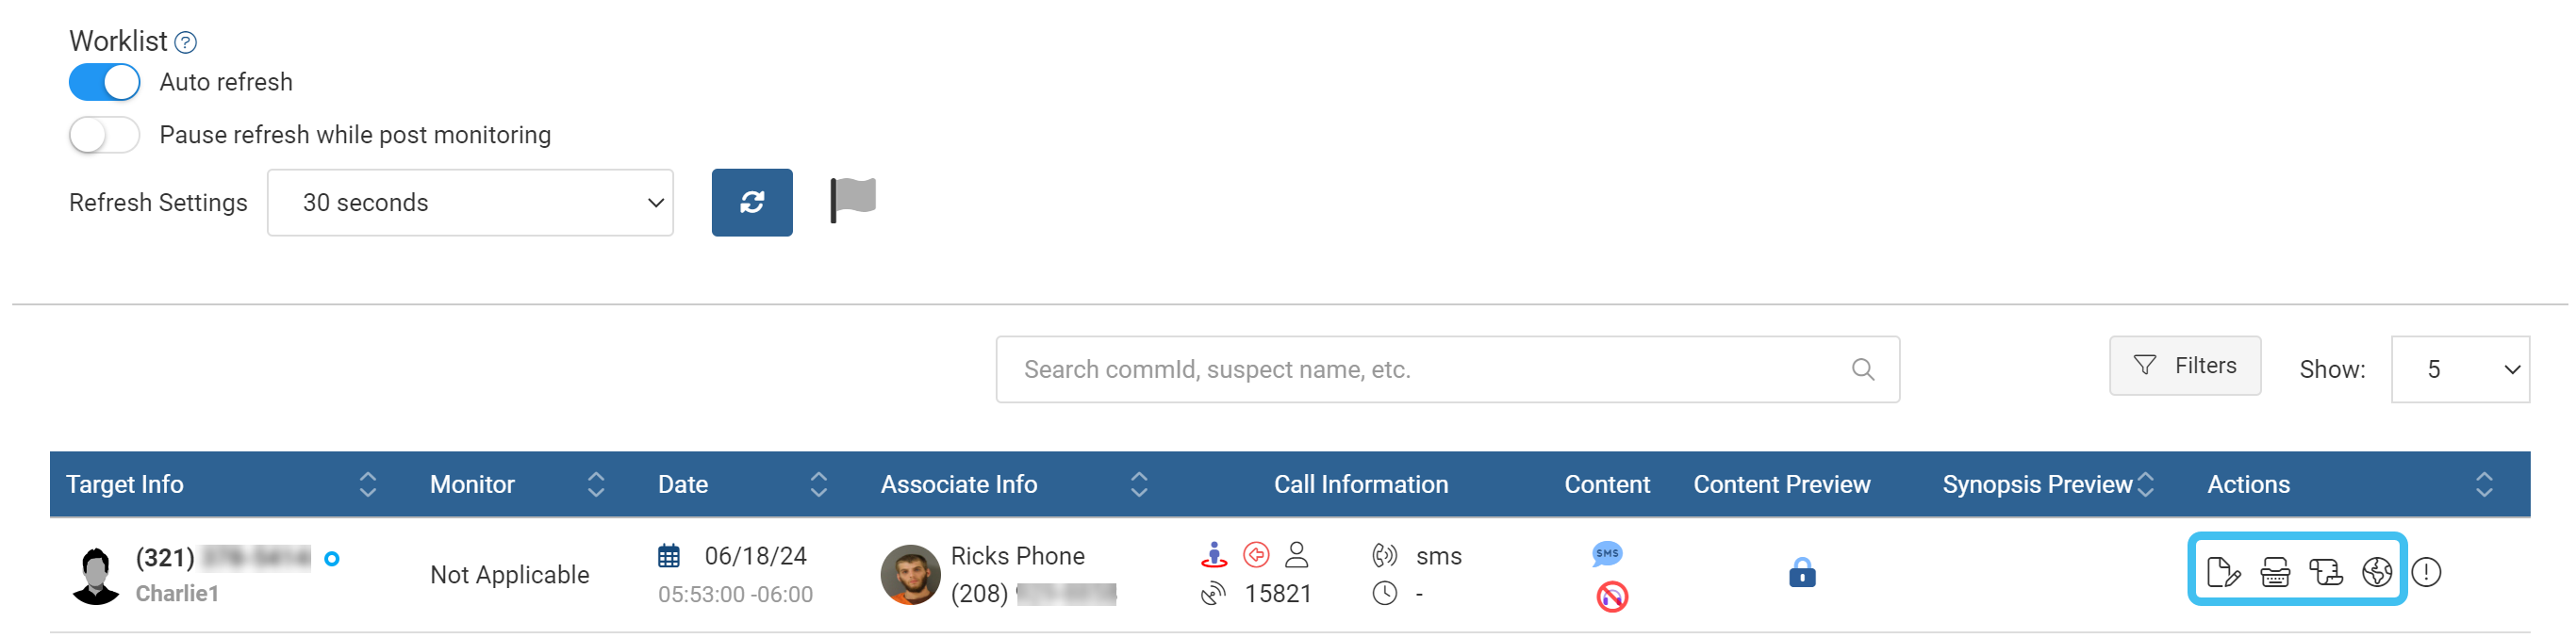Click the globe action icon
Screen dimensions: 2576x638
pyautogui.click(x=2376, y=572)
